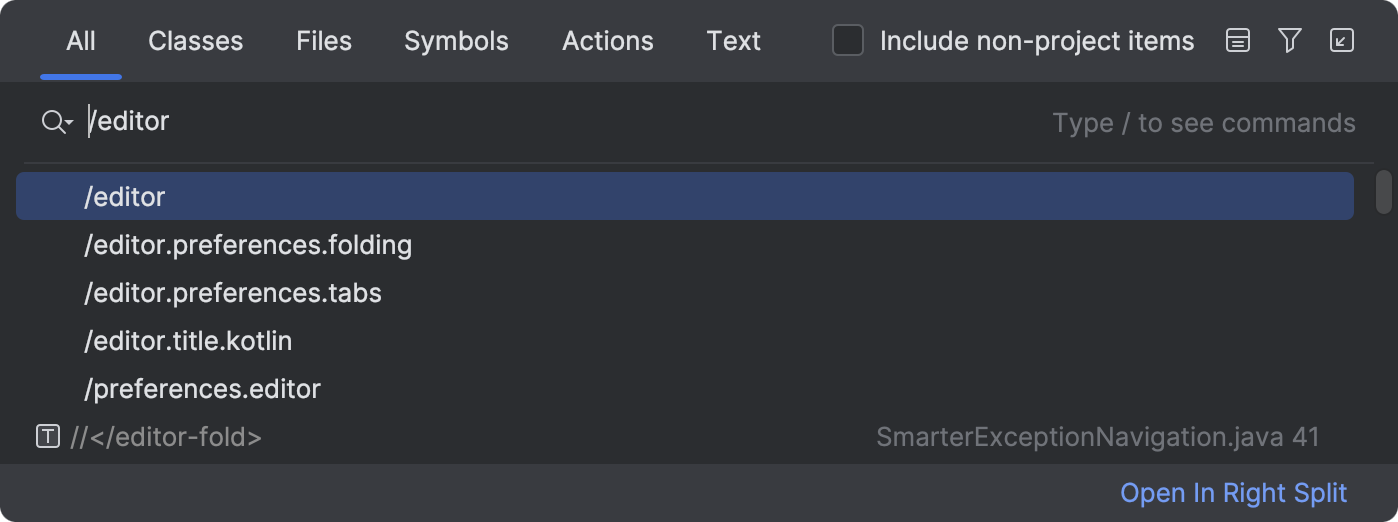Pick the /editor.preferences.tabs entry
This screenshot has width=1398, height=522.
click(x=685, y=292)
